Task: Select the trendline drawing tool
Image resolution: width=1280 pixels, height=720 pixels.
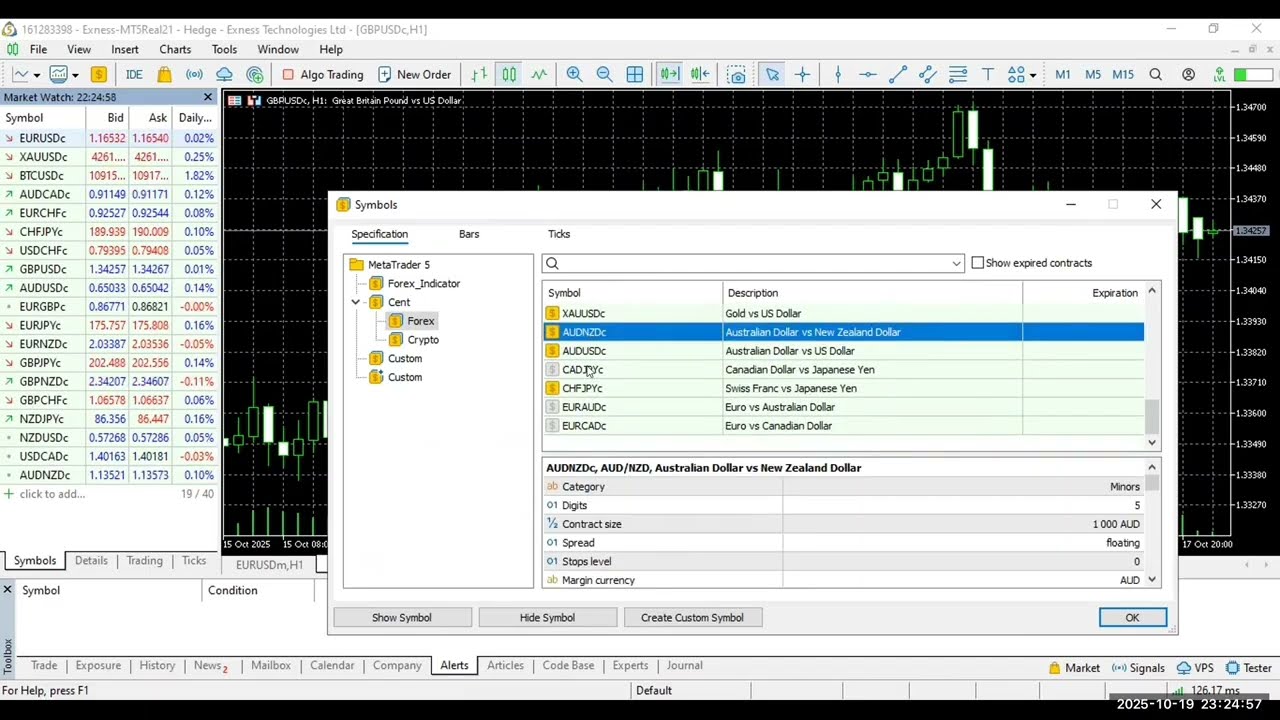Action: (x=898, y=75)
